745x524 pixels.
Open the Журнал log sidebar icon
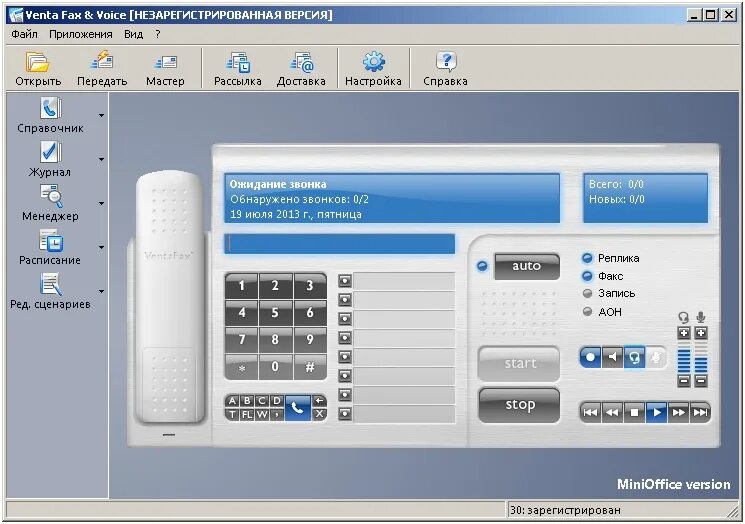(x=50, y=159)
